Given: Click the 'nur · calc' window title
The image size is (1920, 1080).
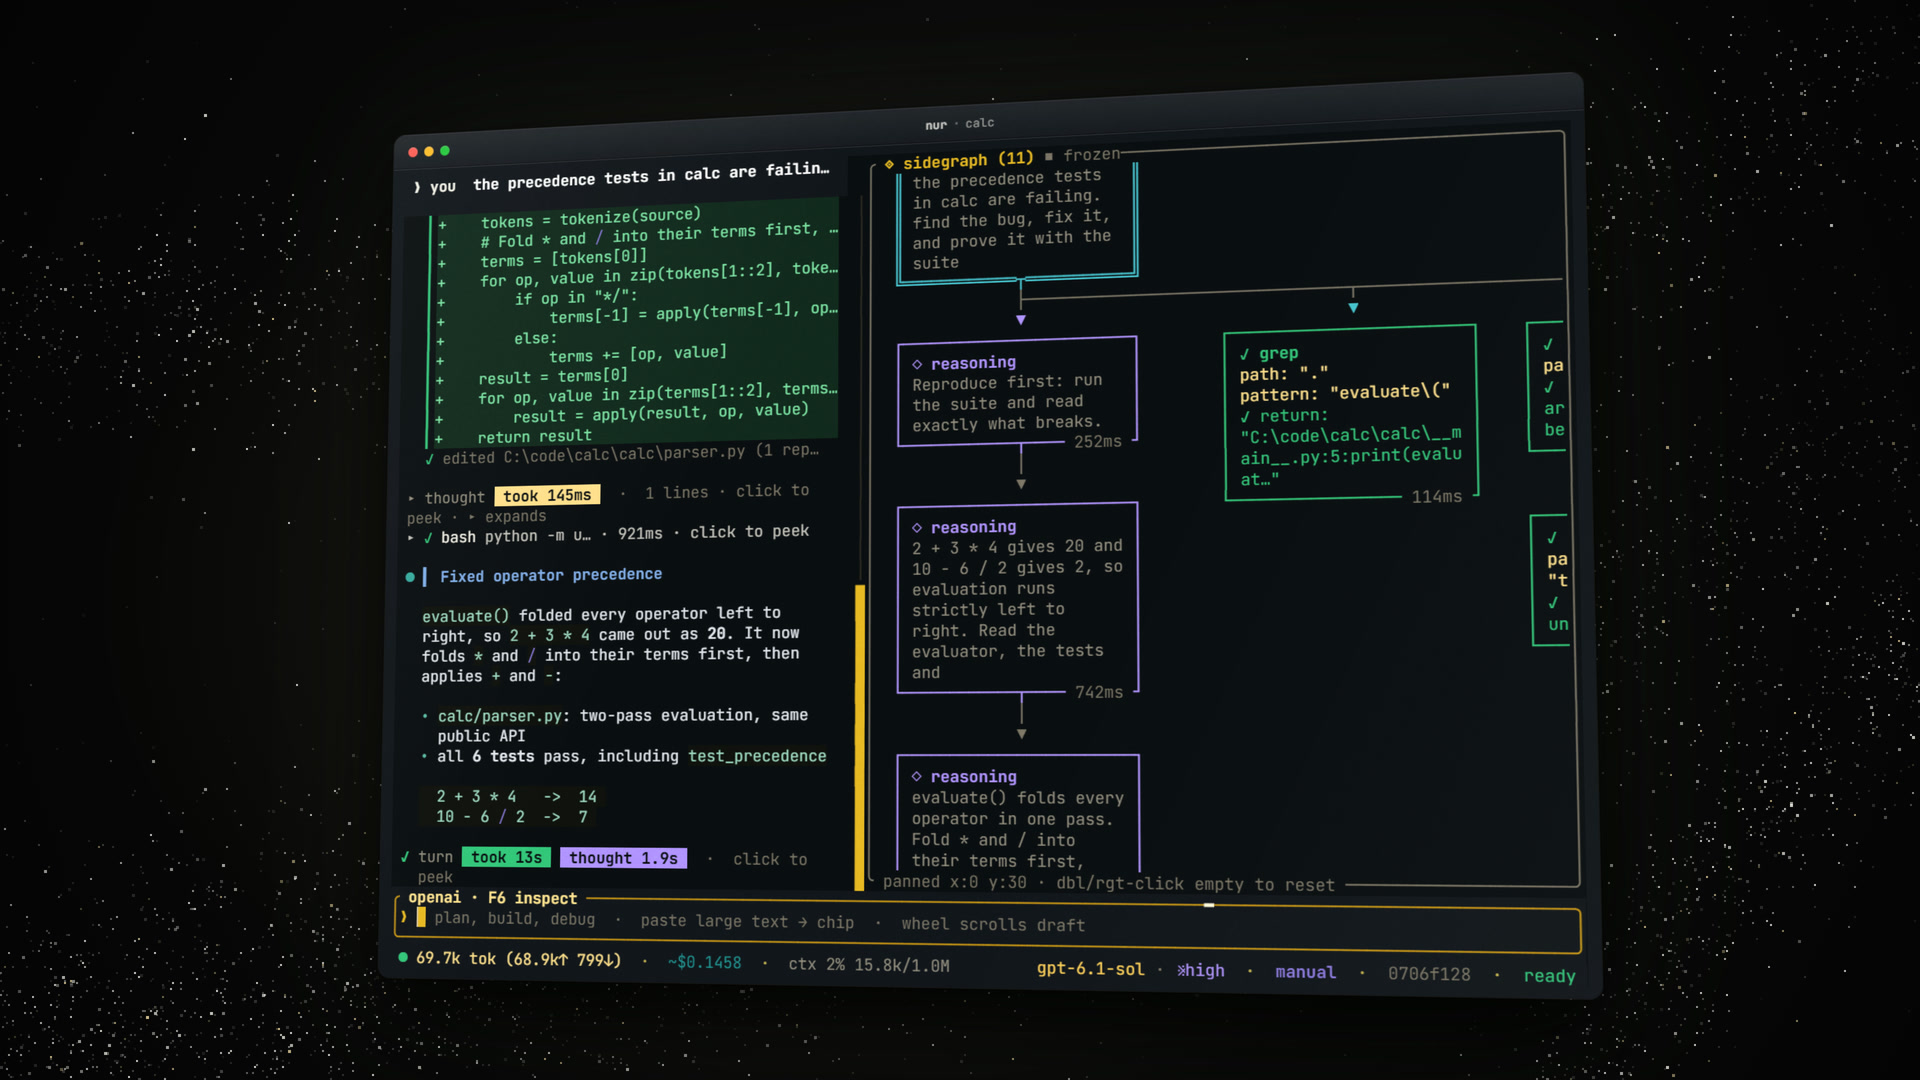Looking at the screenshot, I should (960, 124).
